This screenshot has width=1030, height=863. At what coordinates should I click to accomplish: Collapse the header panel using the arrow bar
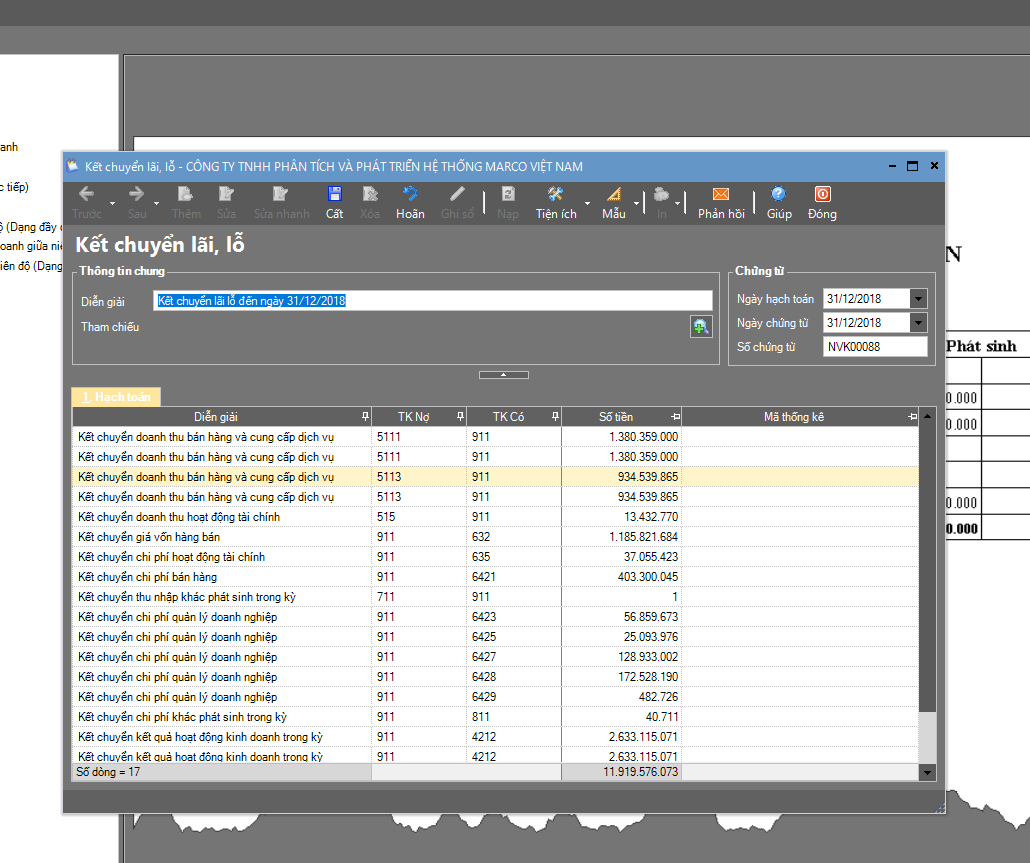click(x=503, y=375)
